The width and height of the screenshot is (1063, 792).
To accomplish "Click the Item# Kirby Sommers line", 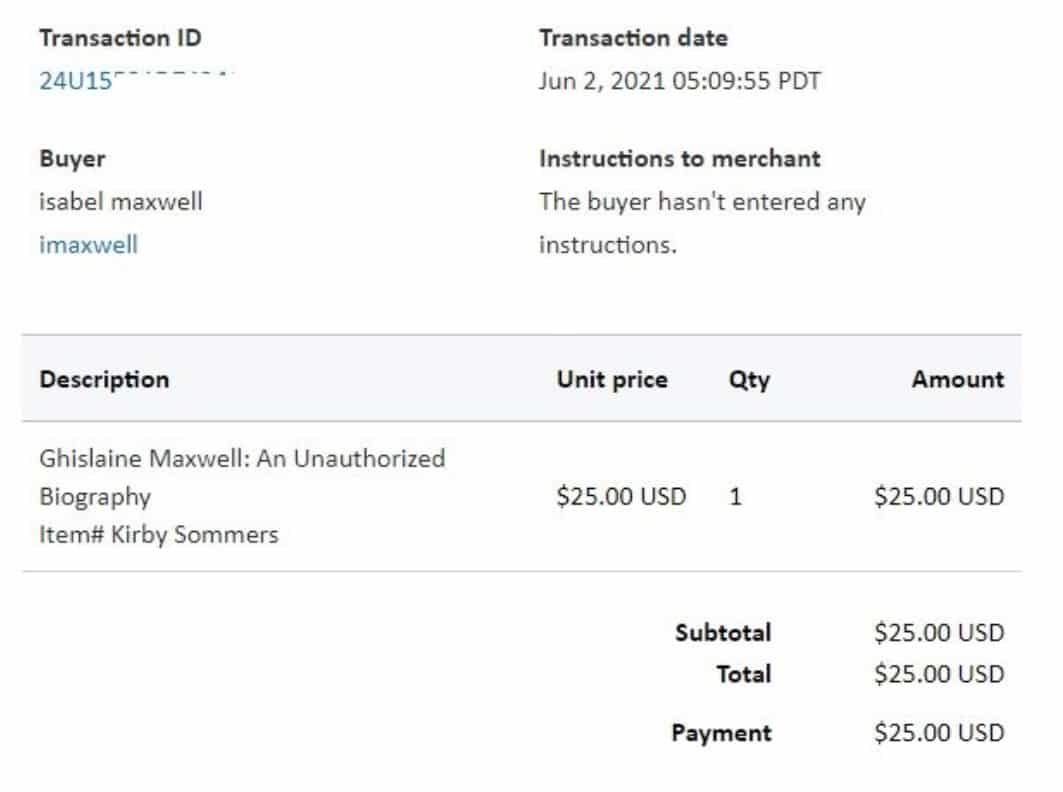I will point(158,535).
